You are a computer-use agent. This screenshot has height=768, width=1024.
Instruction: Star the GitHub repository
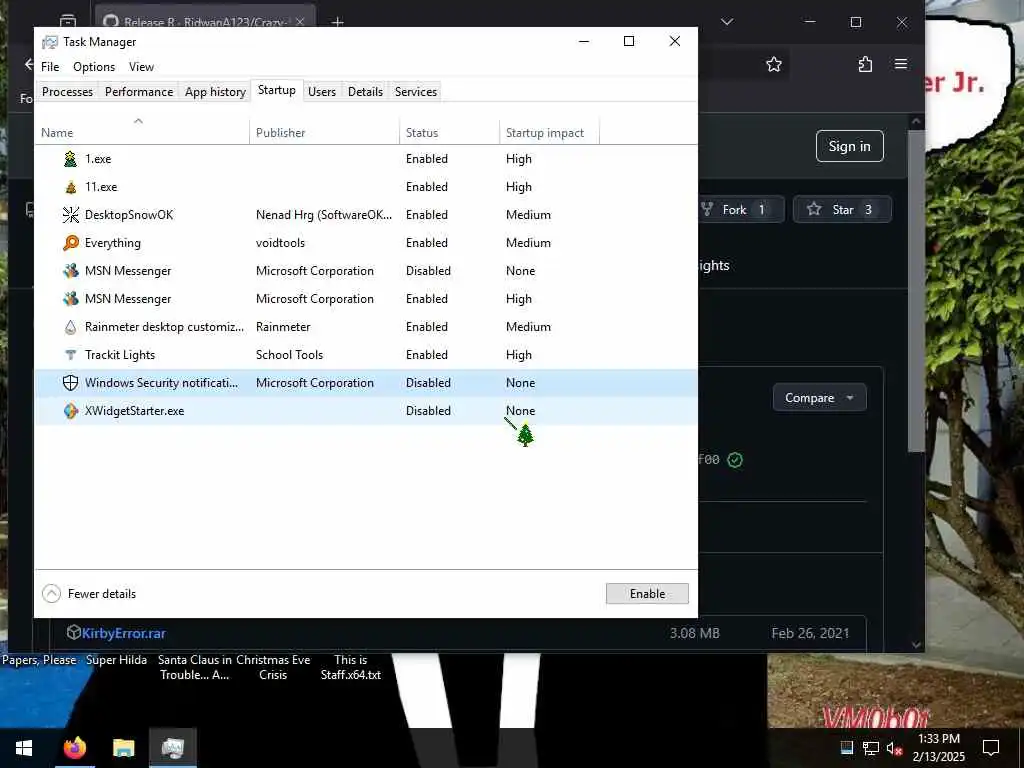842,210
